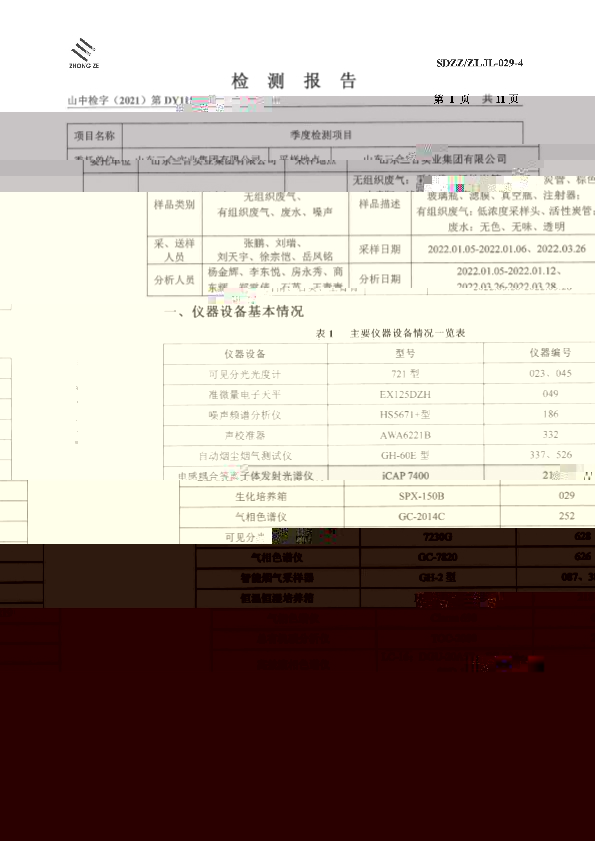Click the instrument number '049'
Viewport: 595px width, 841px height.
[x=550, y=394]
